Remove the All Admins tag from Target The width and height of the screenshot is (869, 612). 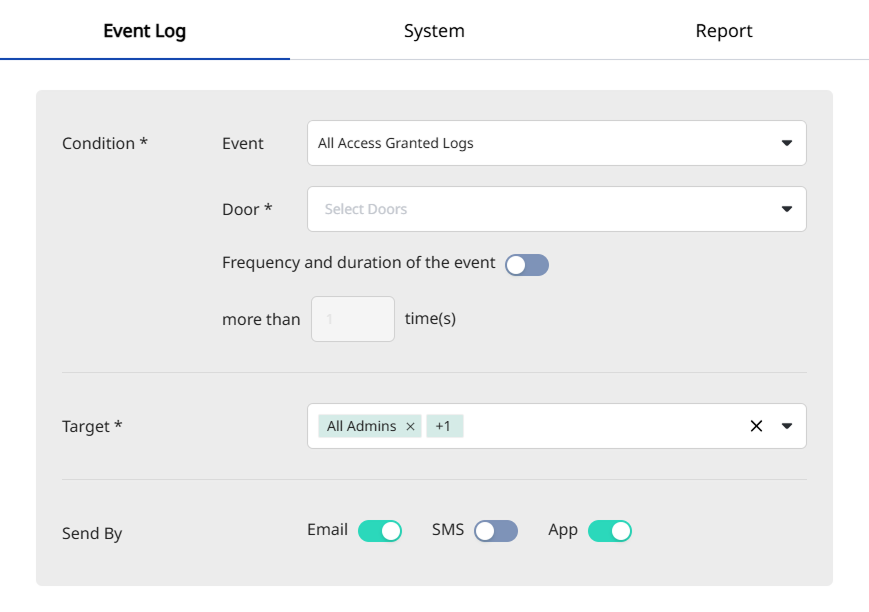coord(410,427)
